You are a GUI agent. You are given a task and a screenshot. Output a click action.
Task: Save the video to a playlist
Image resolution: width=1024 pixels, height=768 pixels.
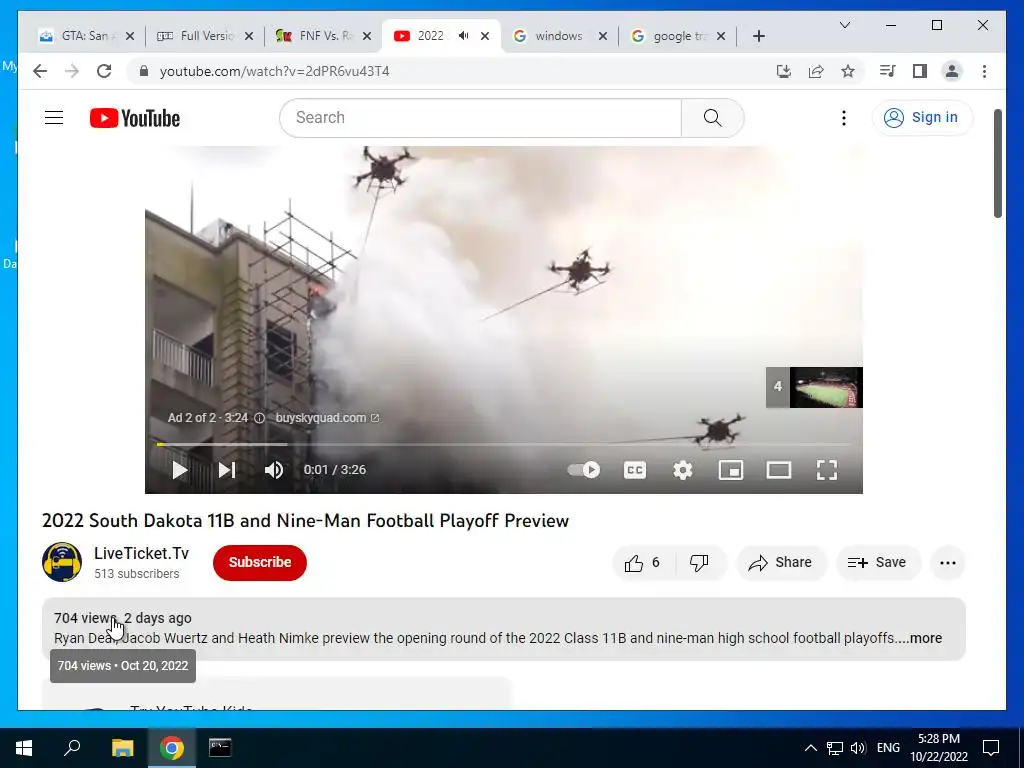pyautogui.click(x=878, y=563)
